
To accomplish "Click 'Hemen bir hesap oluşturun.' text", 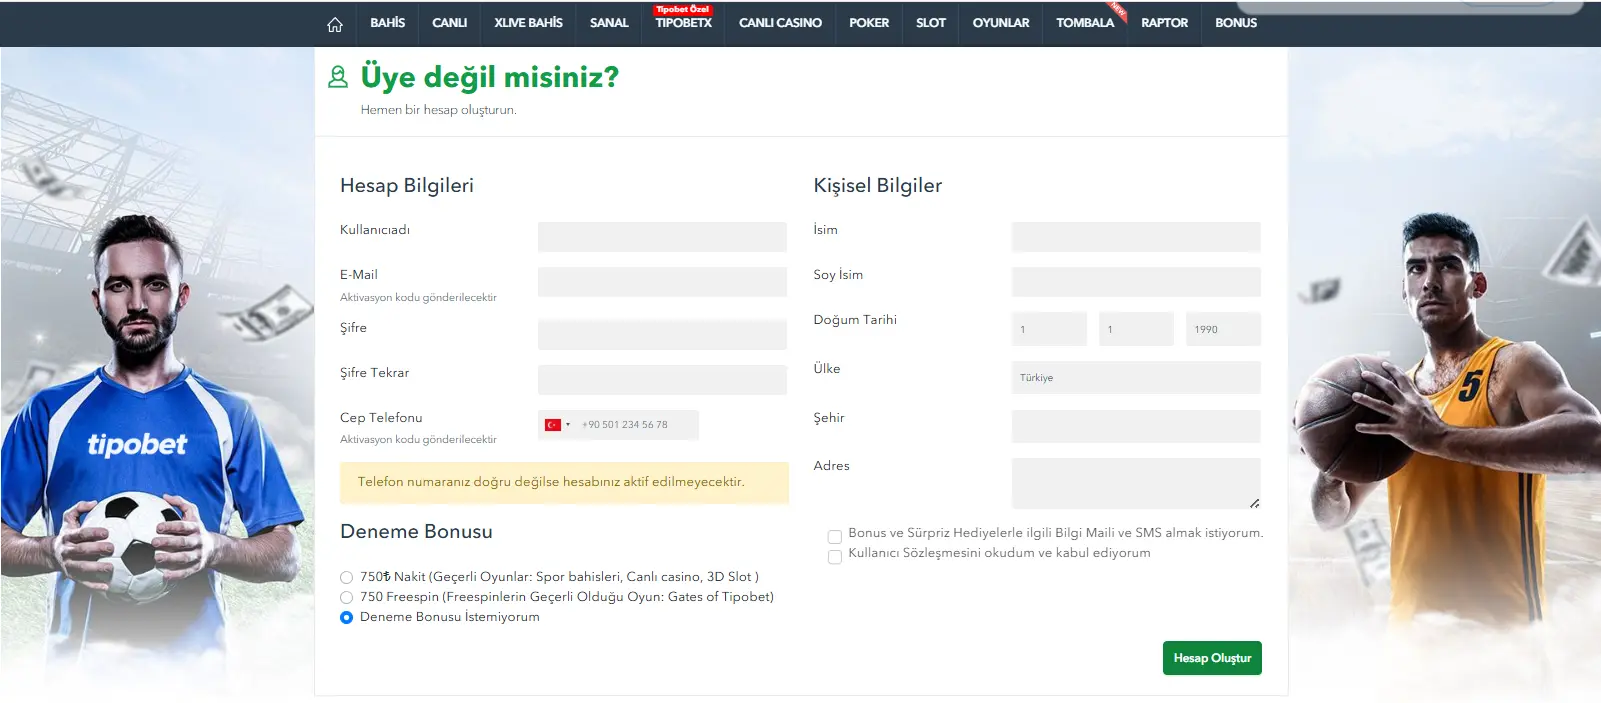I will [x=439, y=110].
